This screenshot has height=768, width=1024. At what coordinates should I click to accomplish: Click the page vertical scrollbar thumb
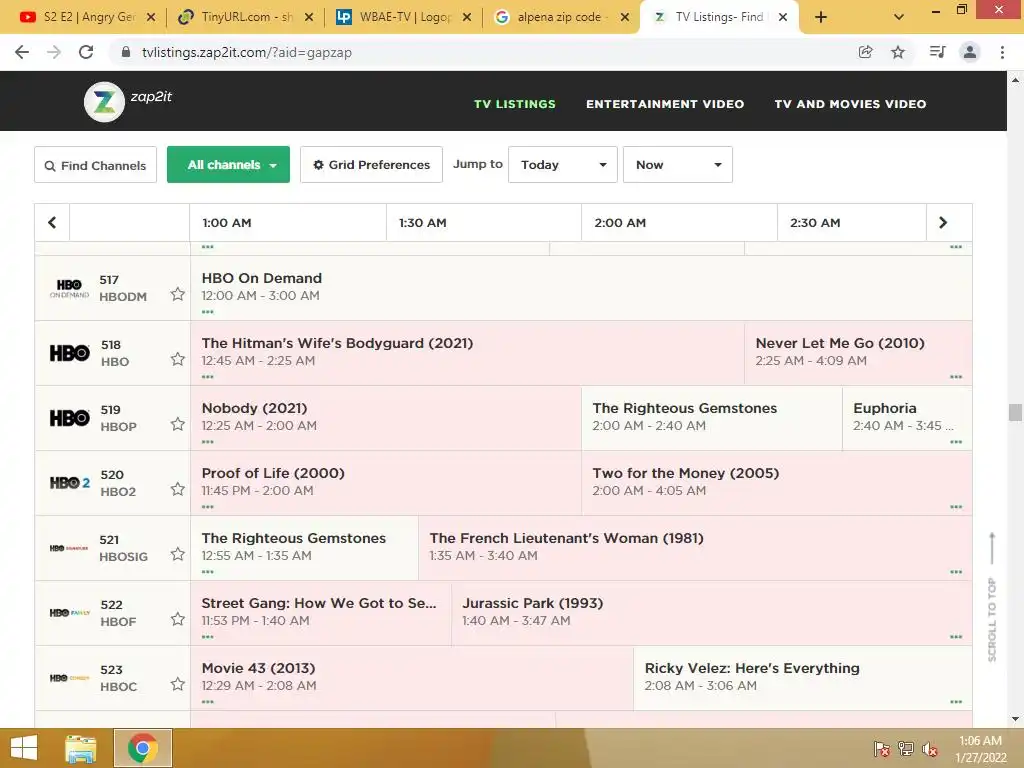coord(1015,412)
